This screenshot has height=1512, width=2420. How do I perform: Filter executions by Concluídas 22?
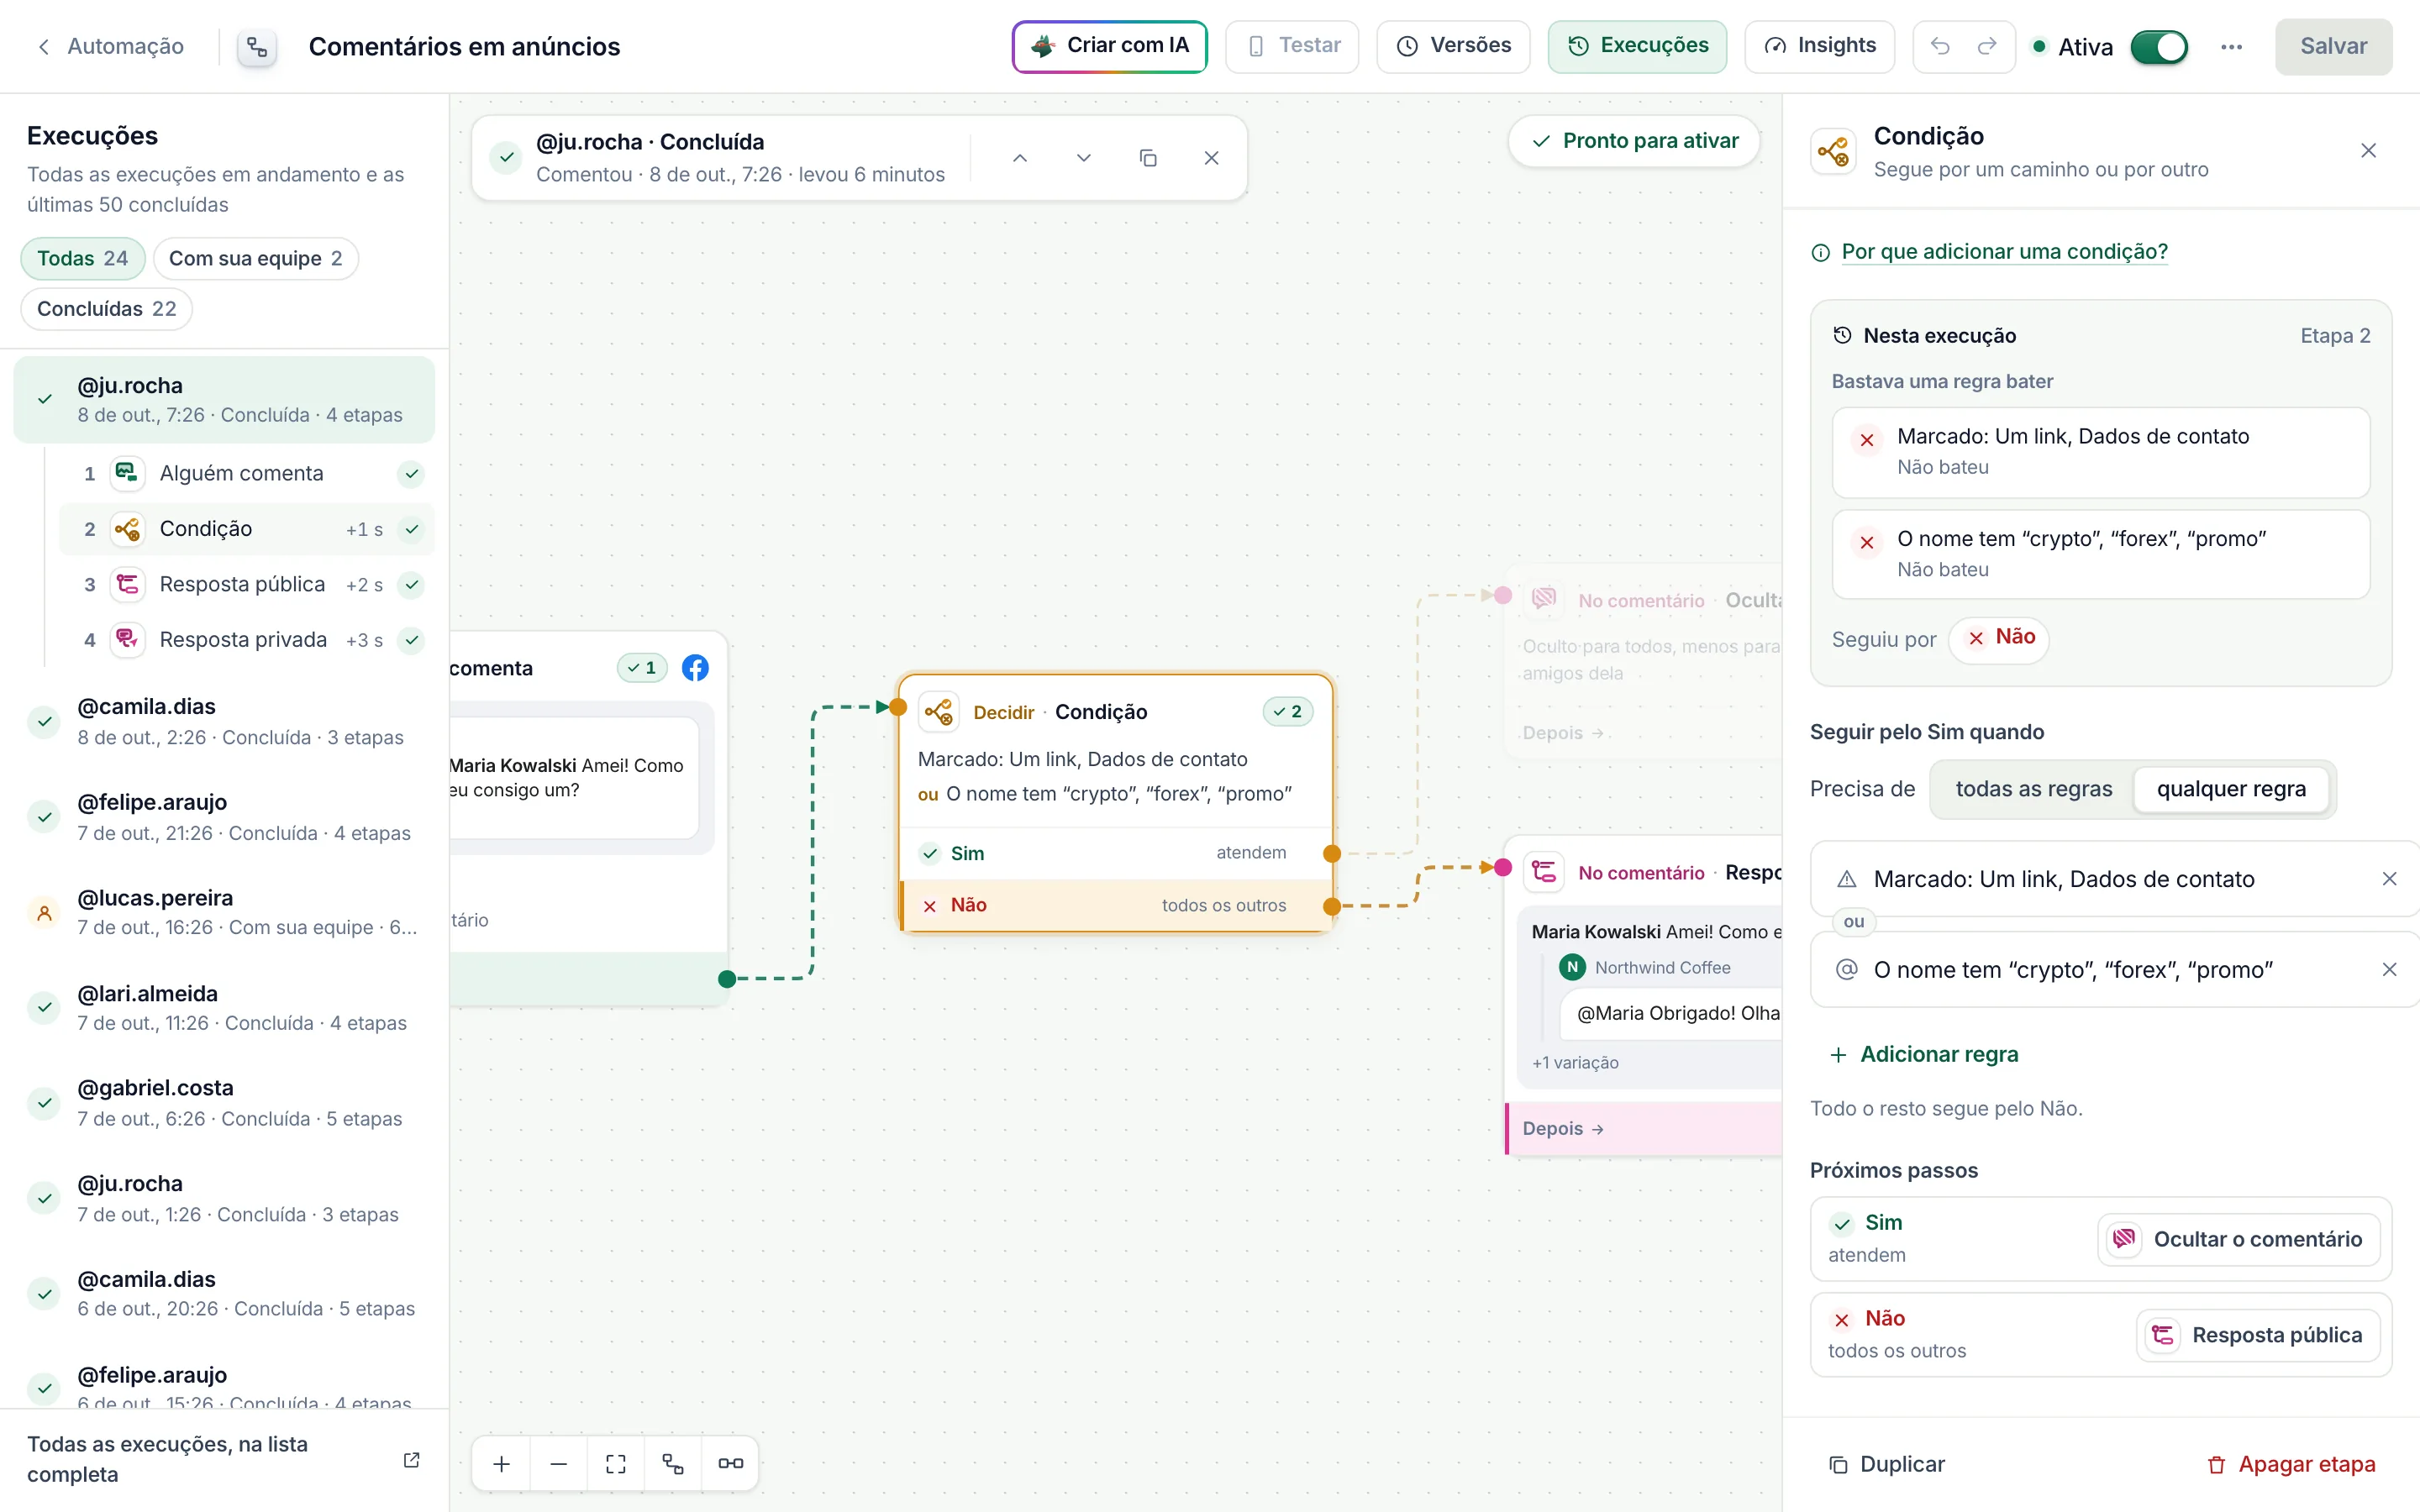point(106,309)
